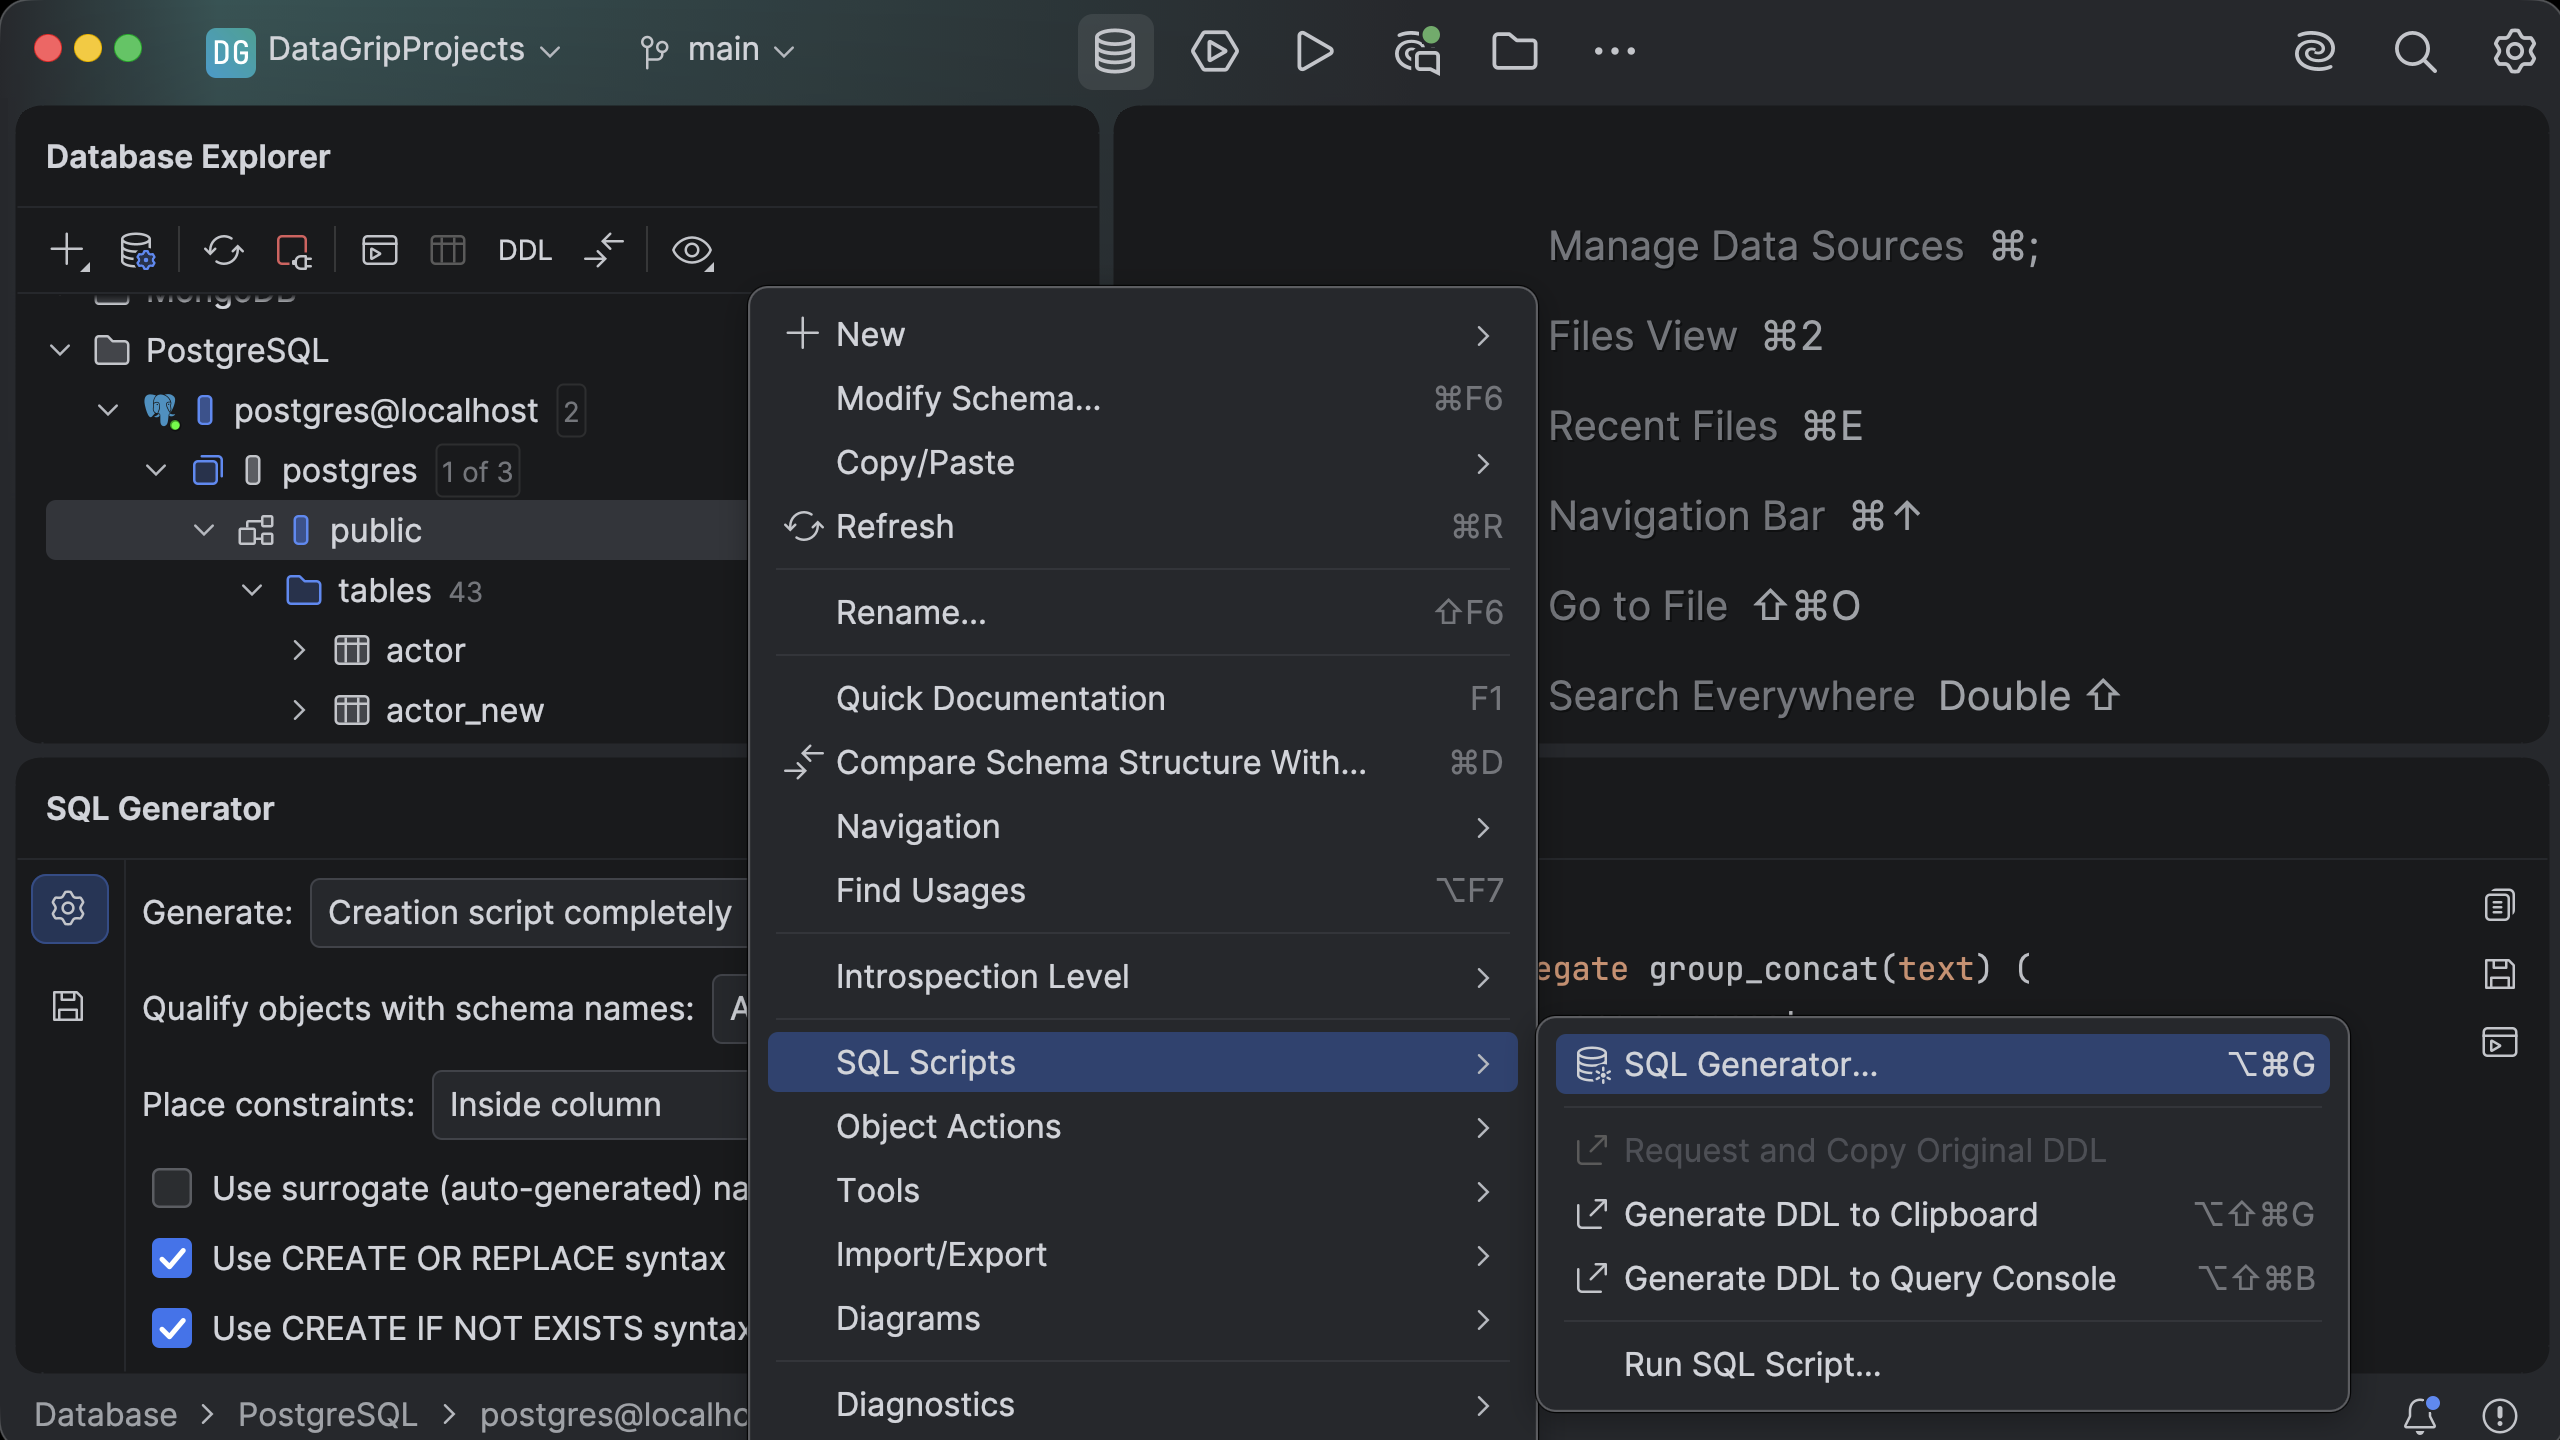
Task: Click the Deactivate data source red icon
Action: click(x=293, y=250)
